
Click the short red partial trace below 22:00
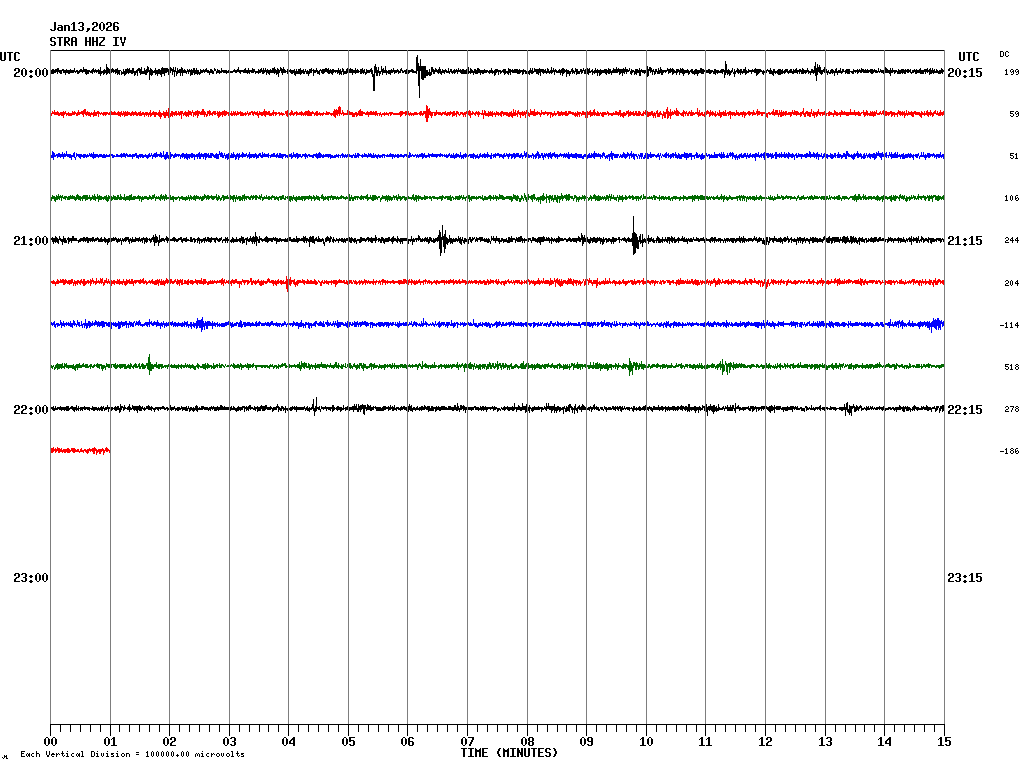click(x=80, y=451)
